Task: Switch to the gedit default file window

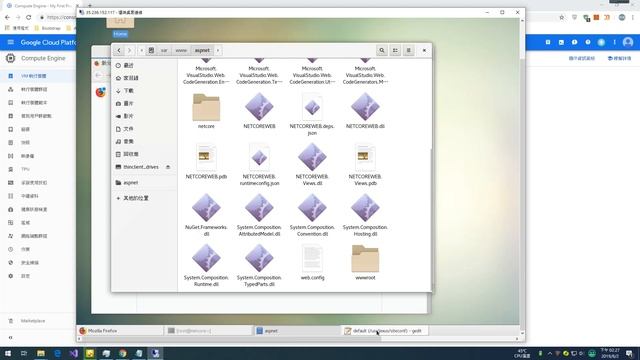Action: 385,331
